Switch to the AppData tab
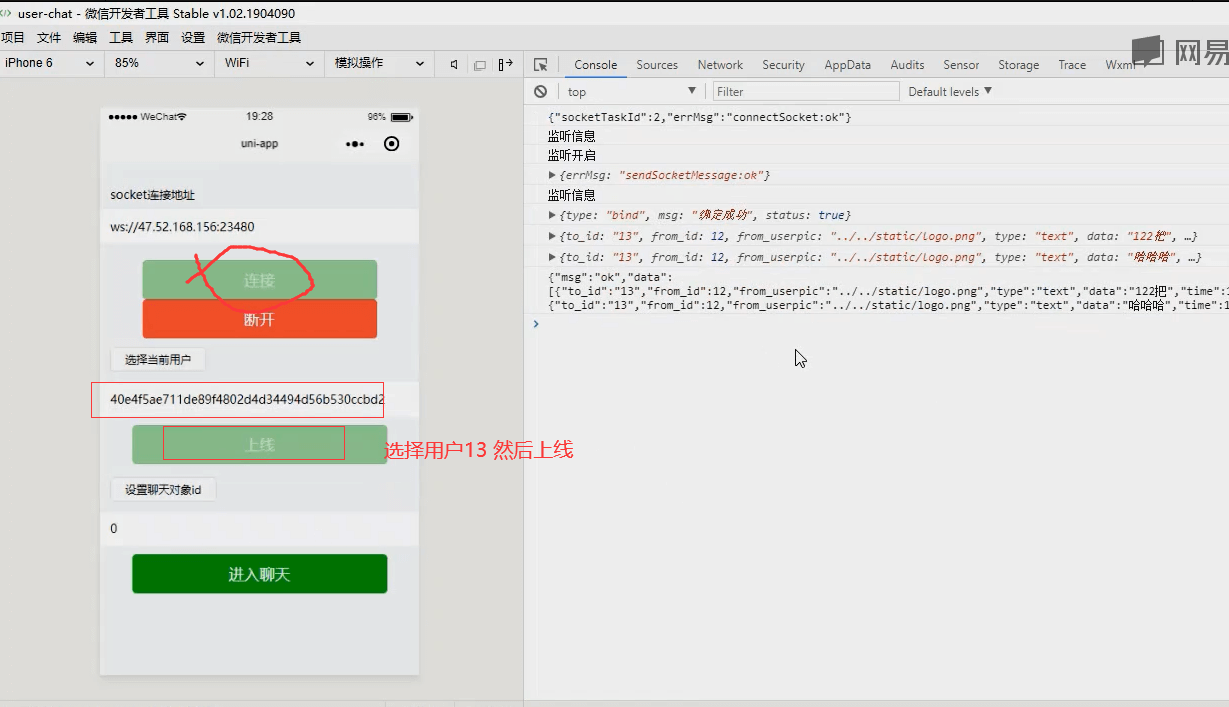The image size is (1229, 707). point(847,65)
